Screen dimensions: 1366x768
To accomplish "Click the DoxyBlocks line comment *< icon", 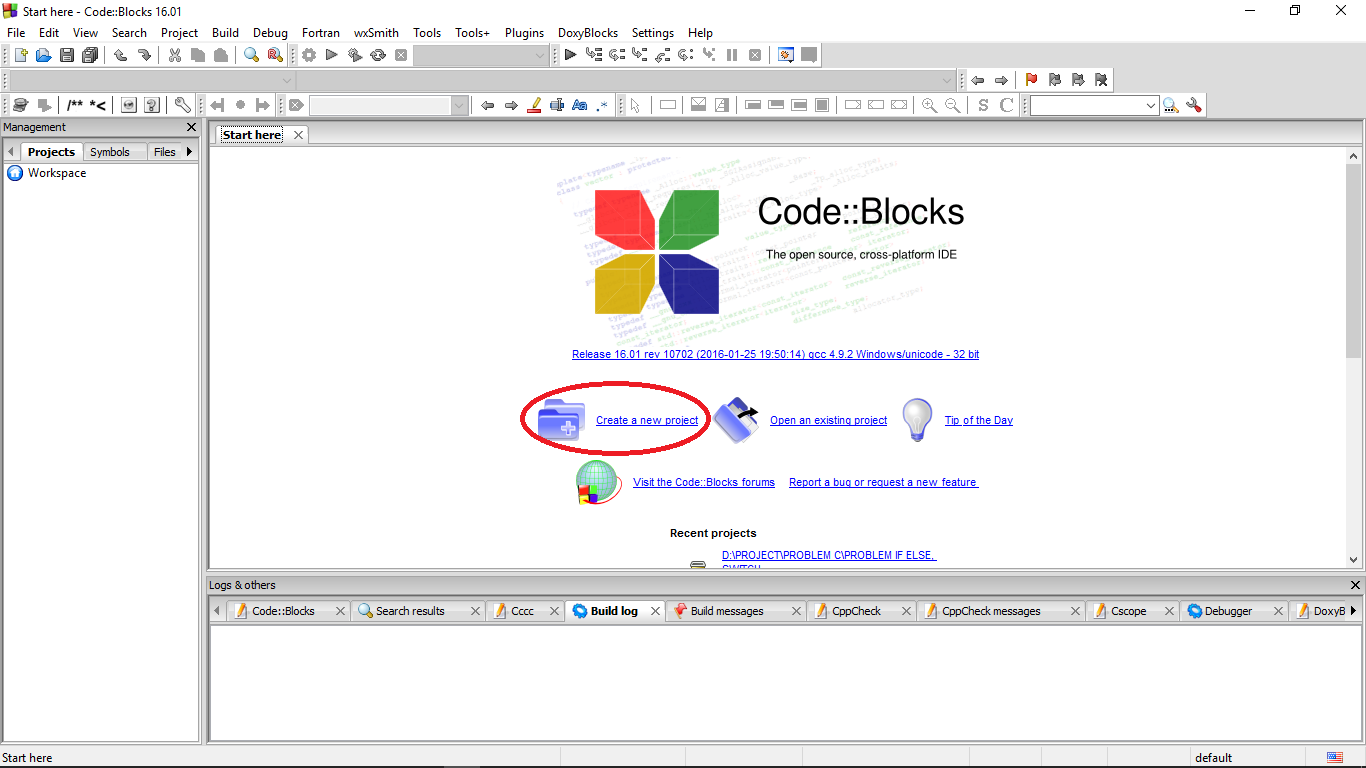I will click(x=98, y=105).
